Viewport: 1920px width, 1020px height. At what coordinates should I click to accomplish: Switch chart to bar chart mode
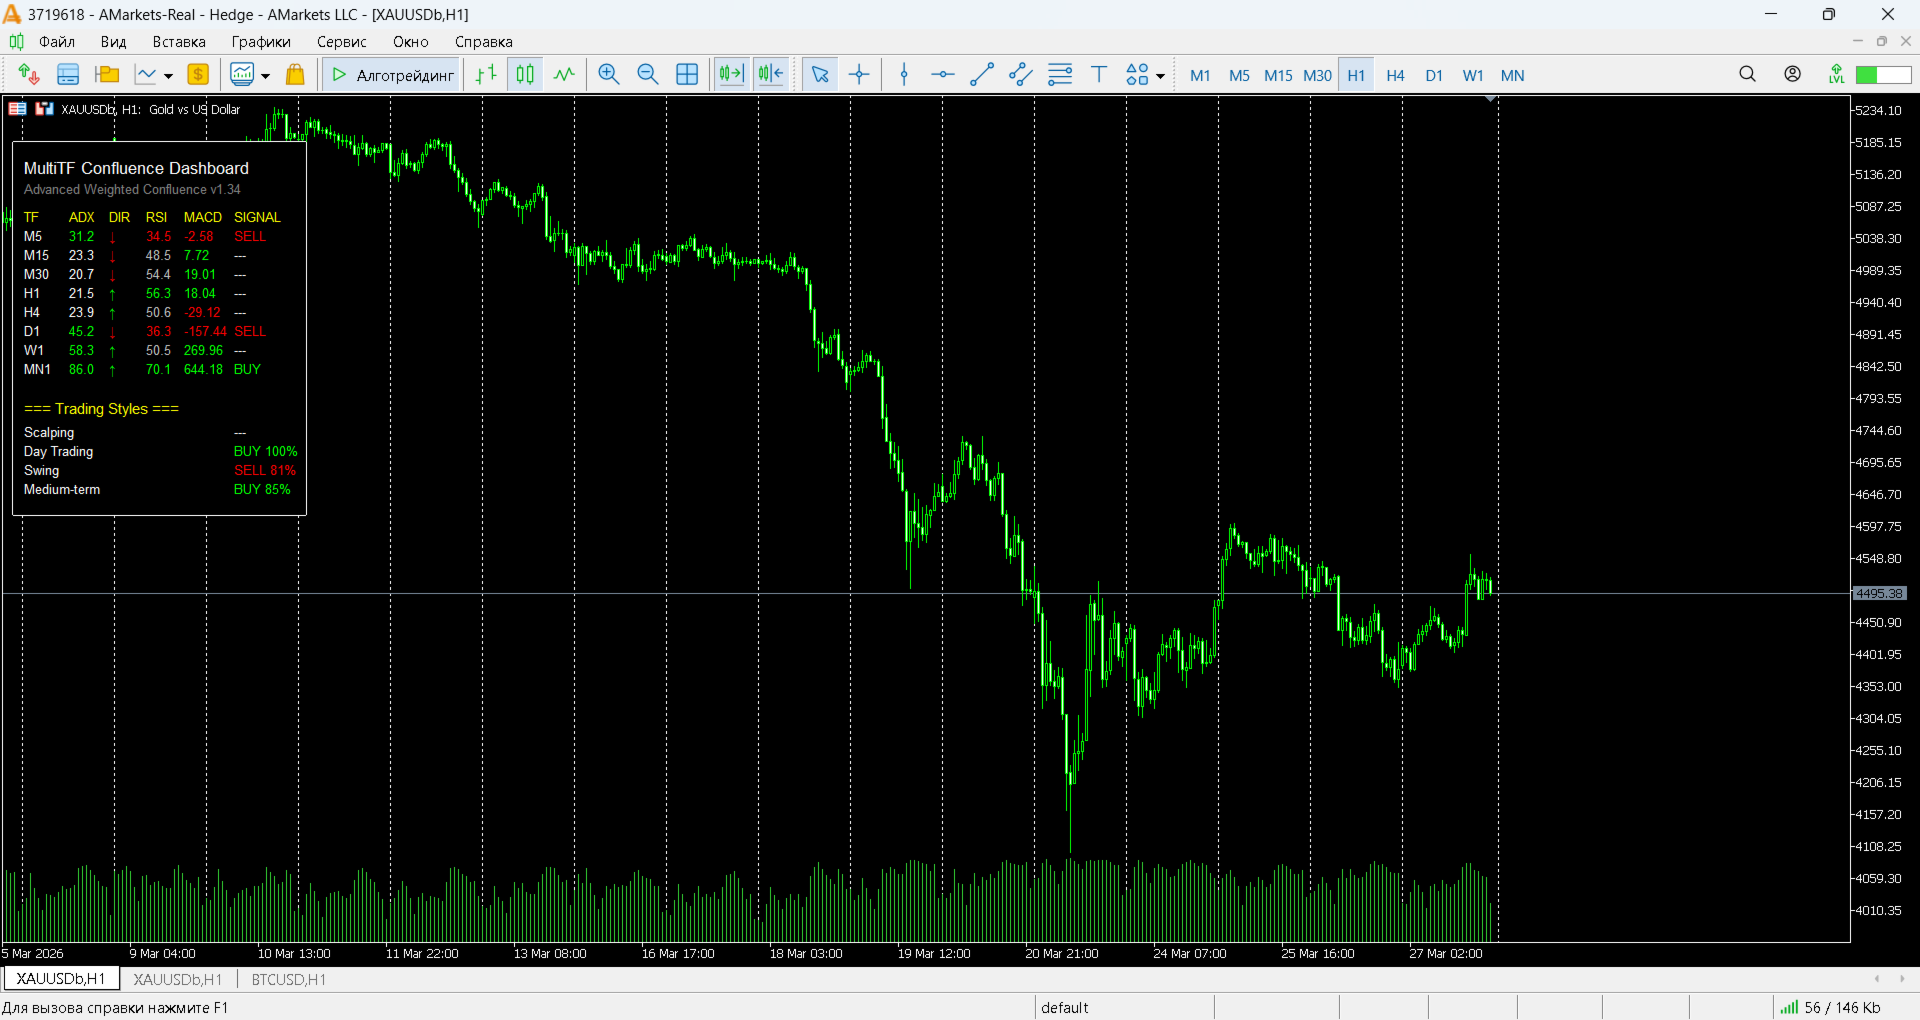486,75
